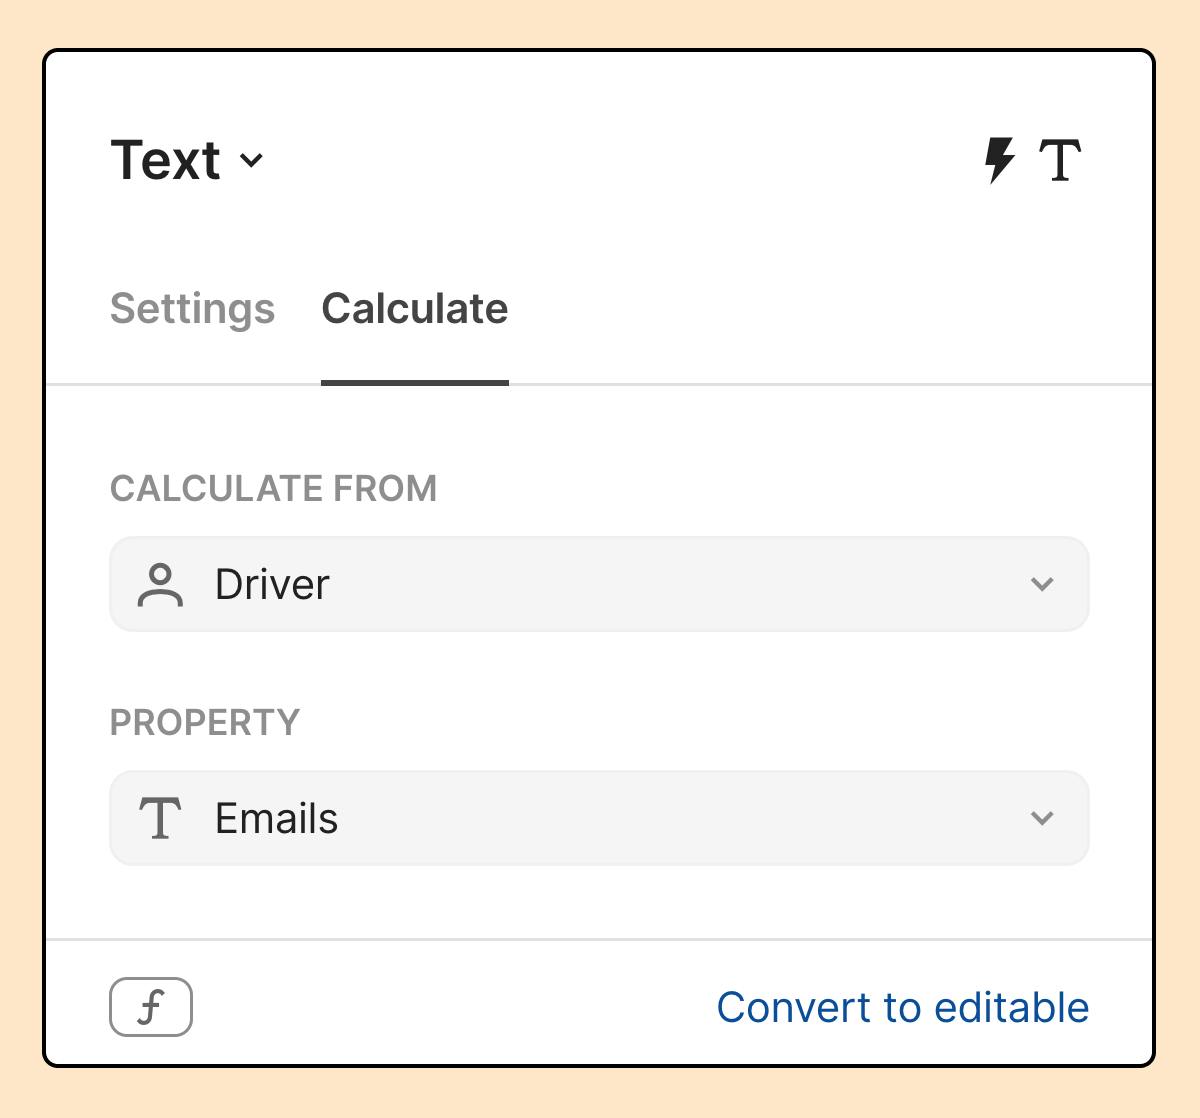The image size is (1200, 1118).
Task: Switch to the Settings tab
Action: (192, 308)
